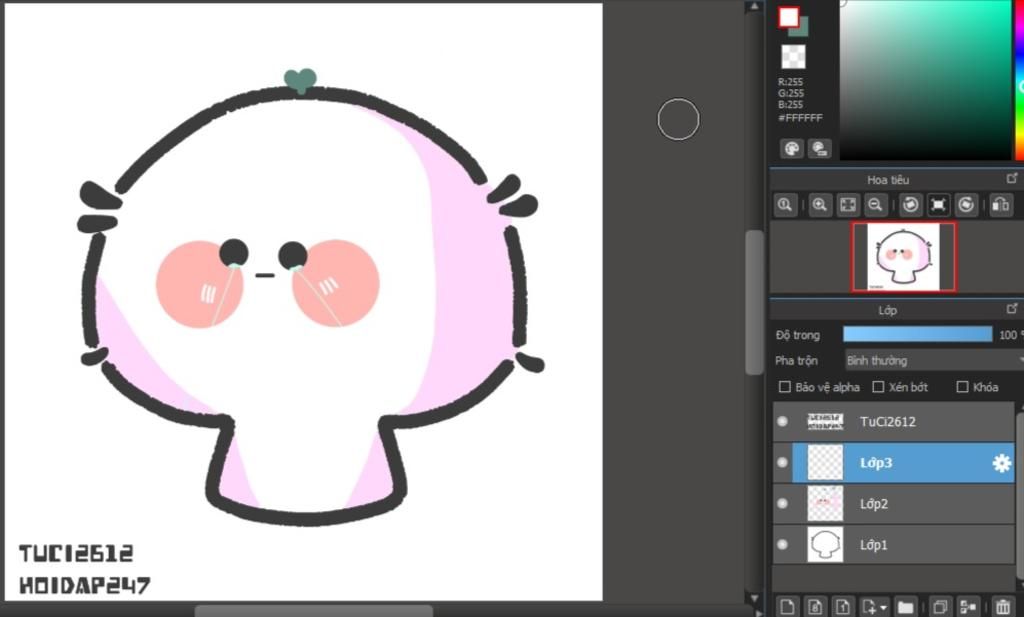Open Lớp3 layer settings gear

(1001, 463)
